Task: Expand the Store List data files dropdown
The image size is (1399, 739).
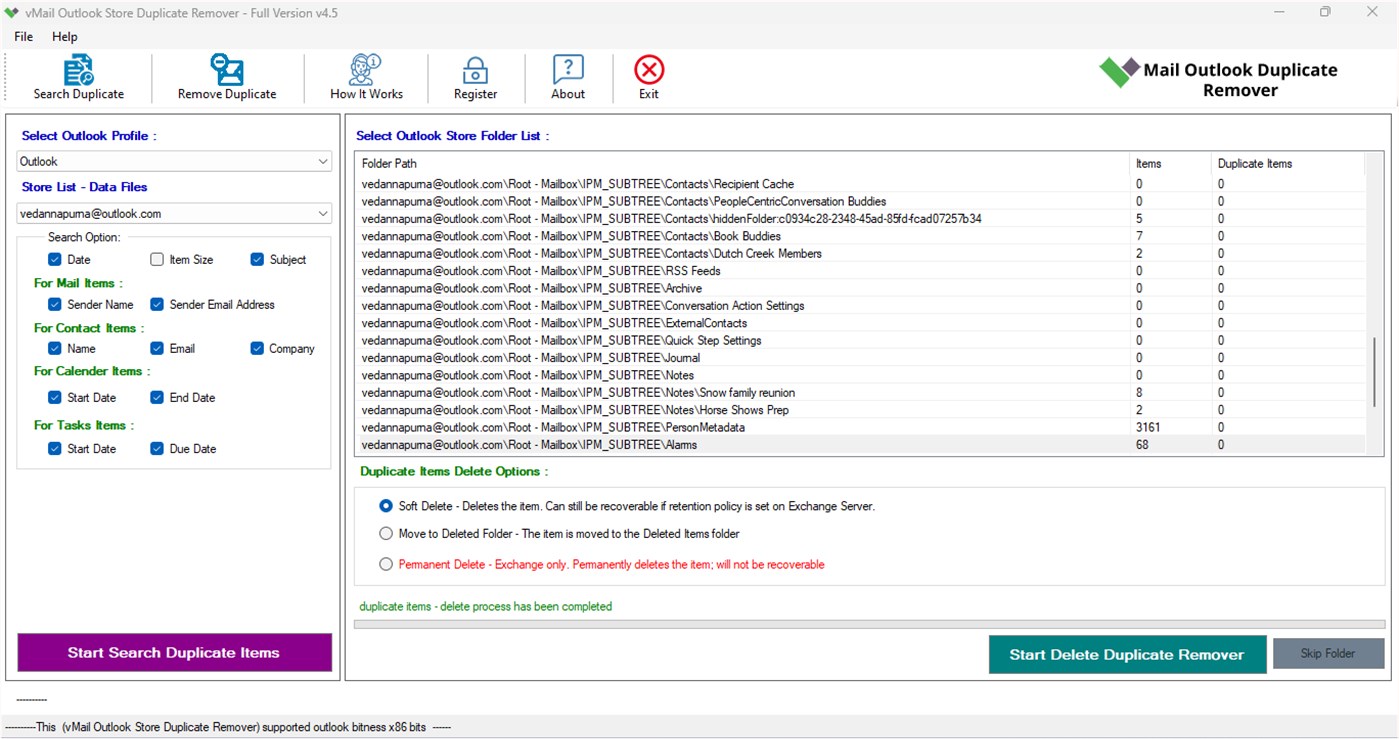Action: coord(324,213)
